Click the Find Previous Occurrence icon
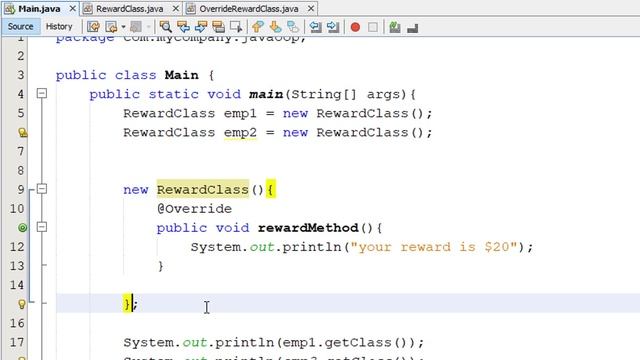640x360 pixels. (183, 27)
